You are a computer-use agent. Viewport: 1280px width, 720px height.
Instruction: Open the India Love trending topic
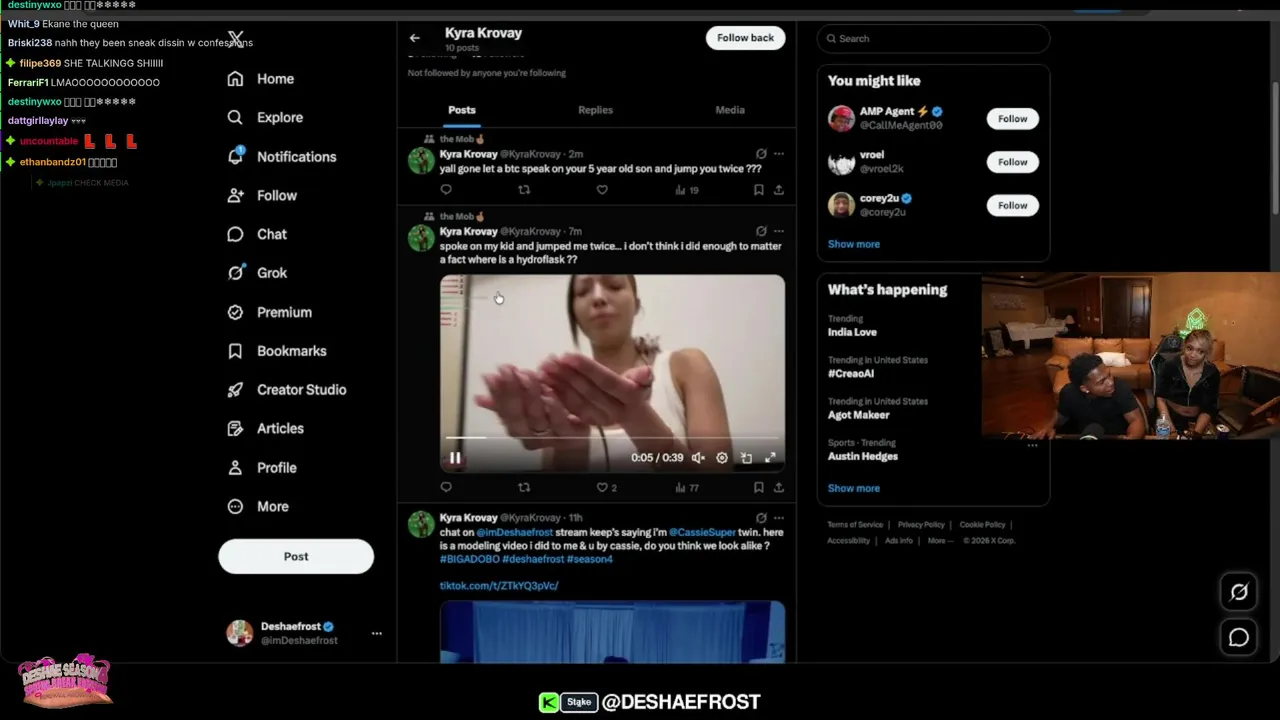pos(852,332)
